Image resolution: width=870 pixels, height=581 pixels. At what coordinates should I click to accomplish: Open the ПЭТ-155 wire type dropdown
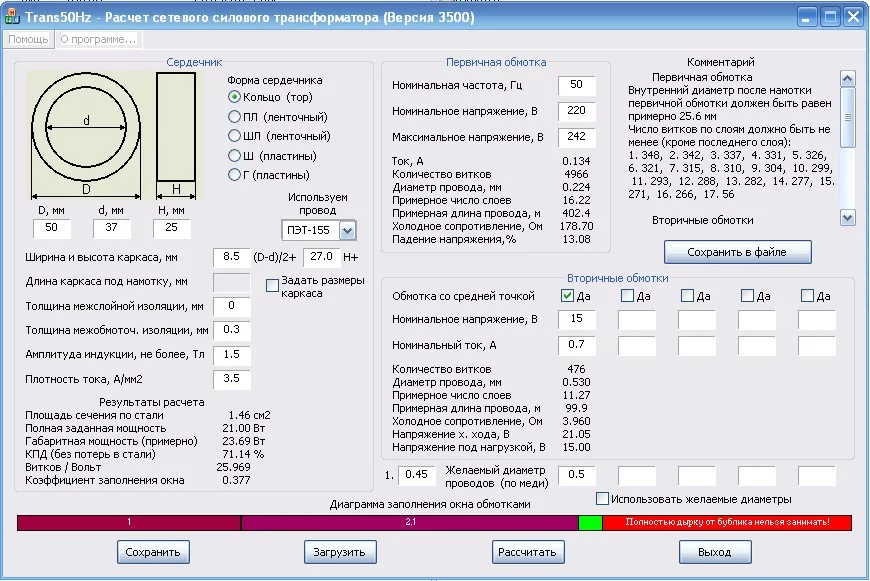tap(348, 231)
